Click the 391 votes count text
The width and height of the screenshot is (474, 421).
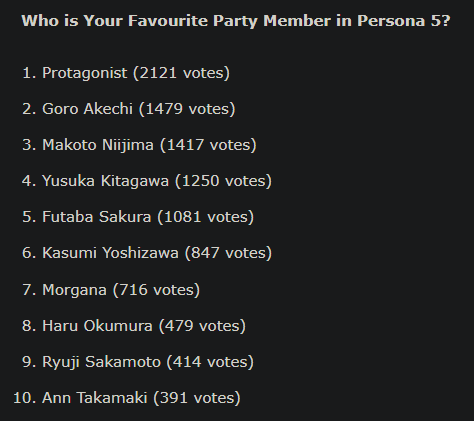point(197,398)
